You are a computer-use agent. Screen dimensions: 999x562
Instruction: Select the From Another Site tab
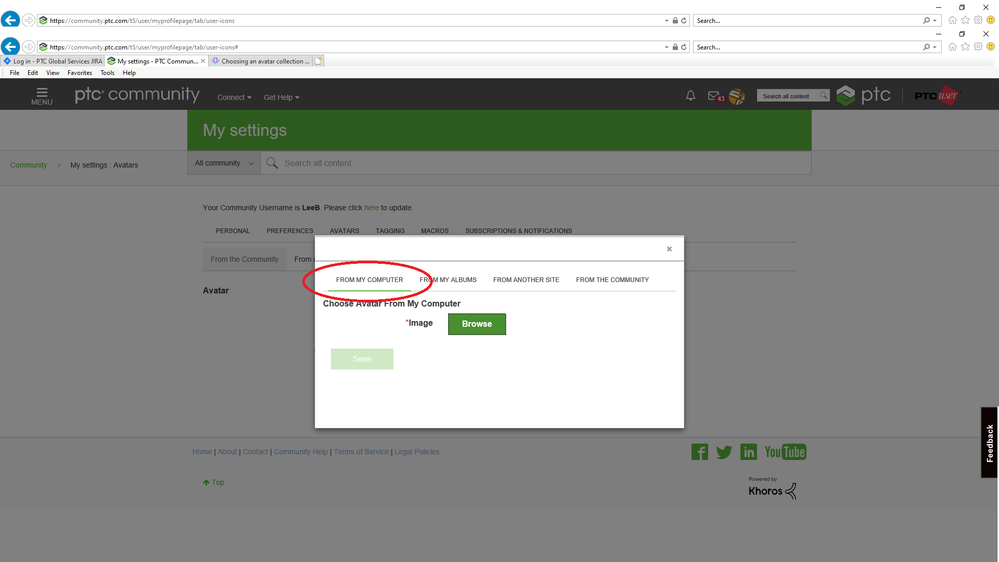526,280
